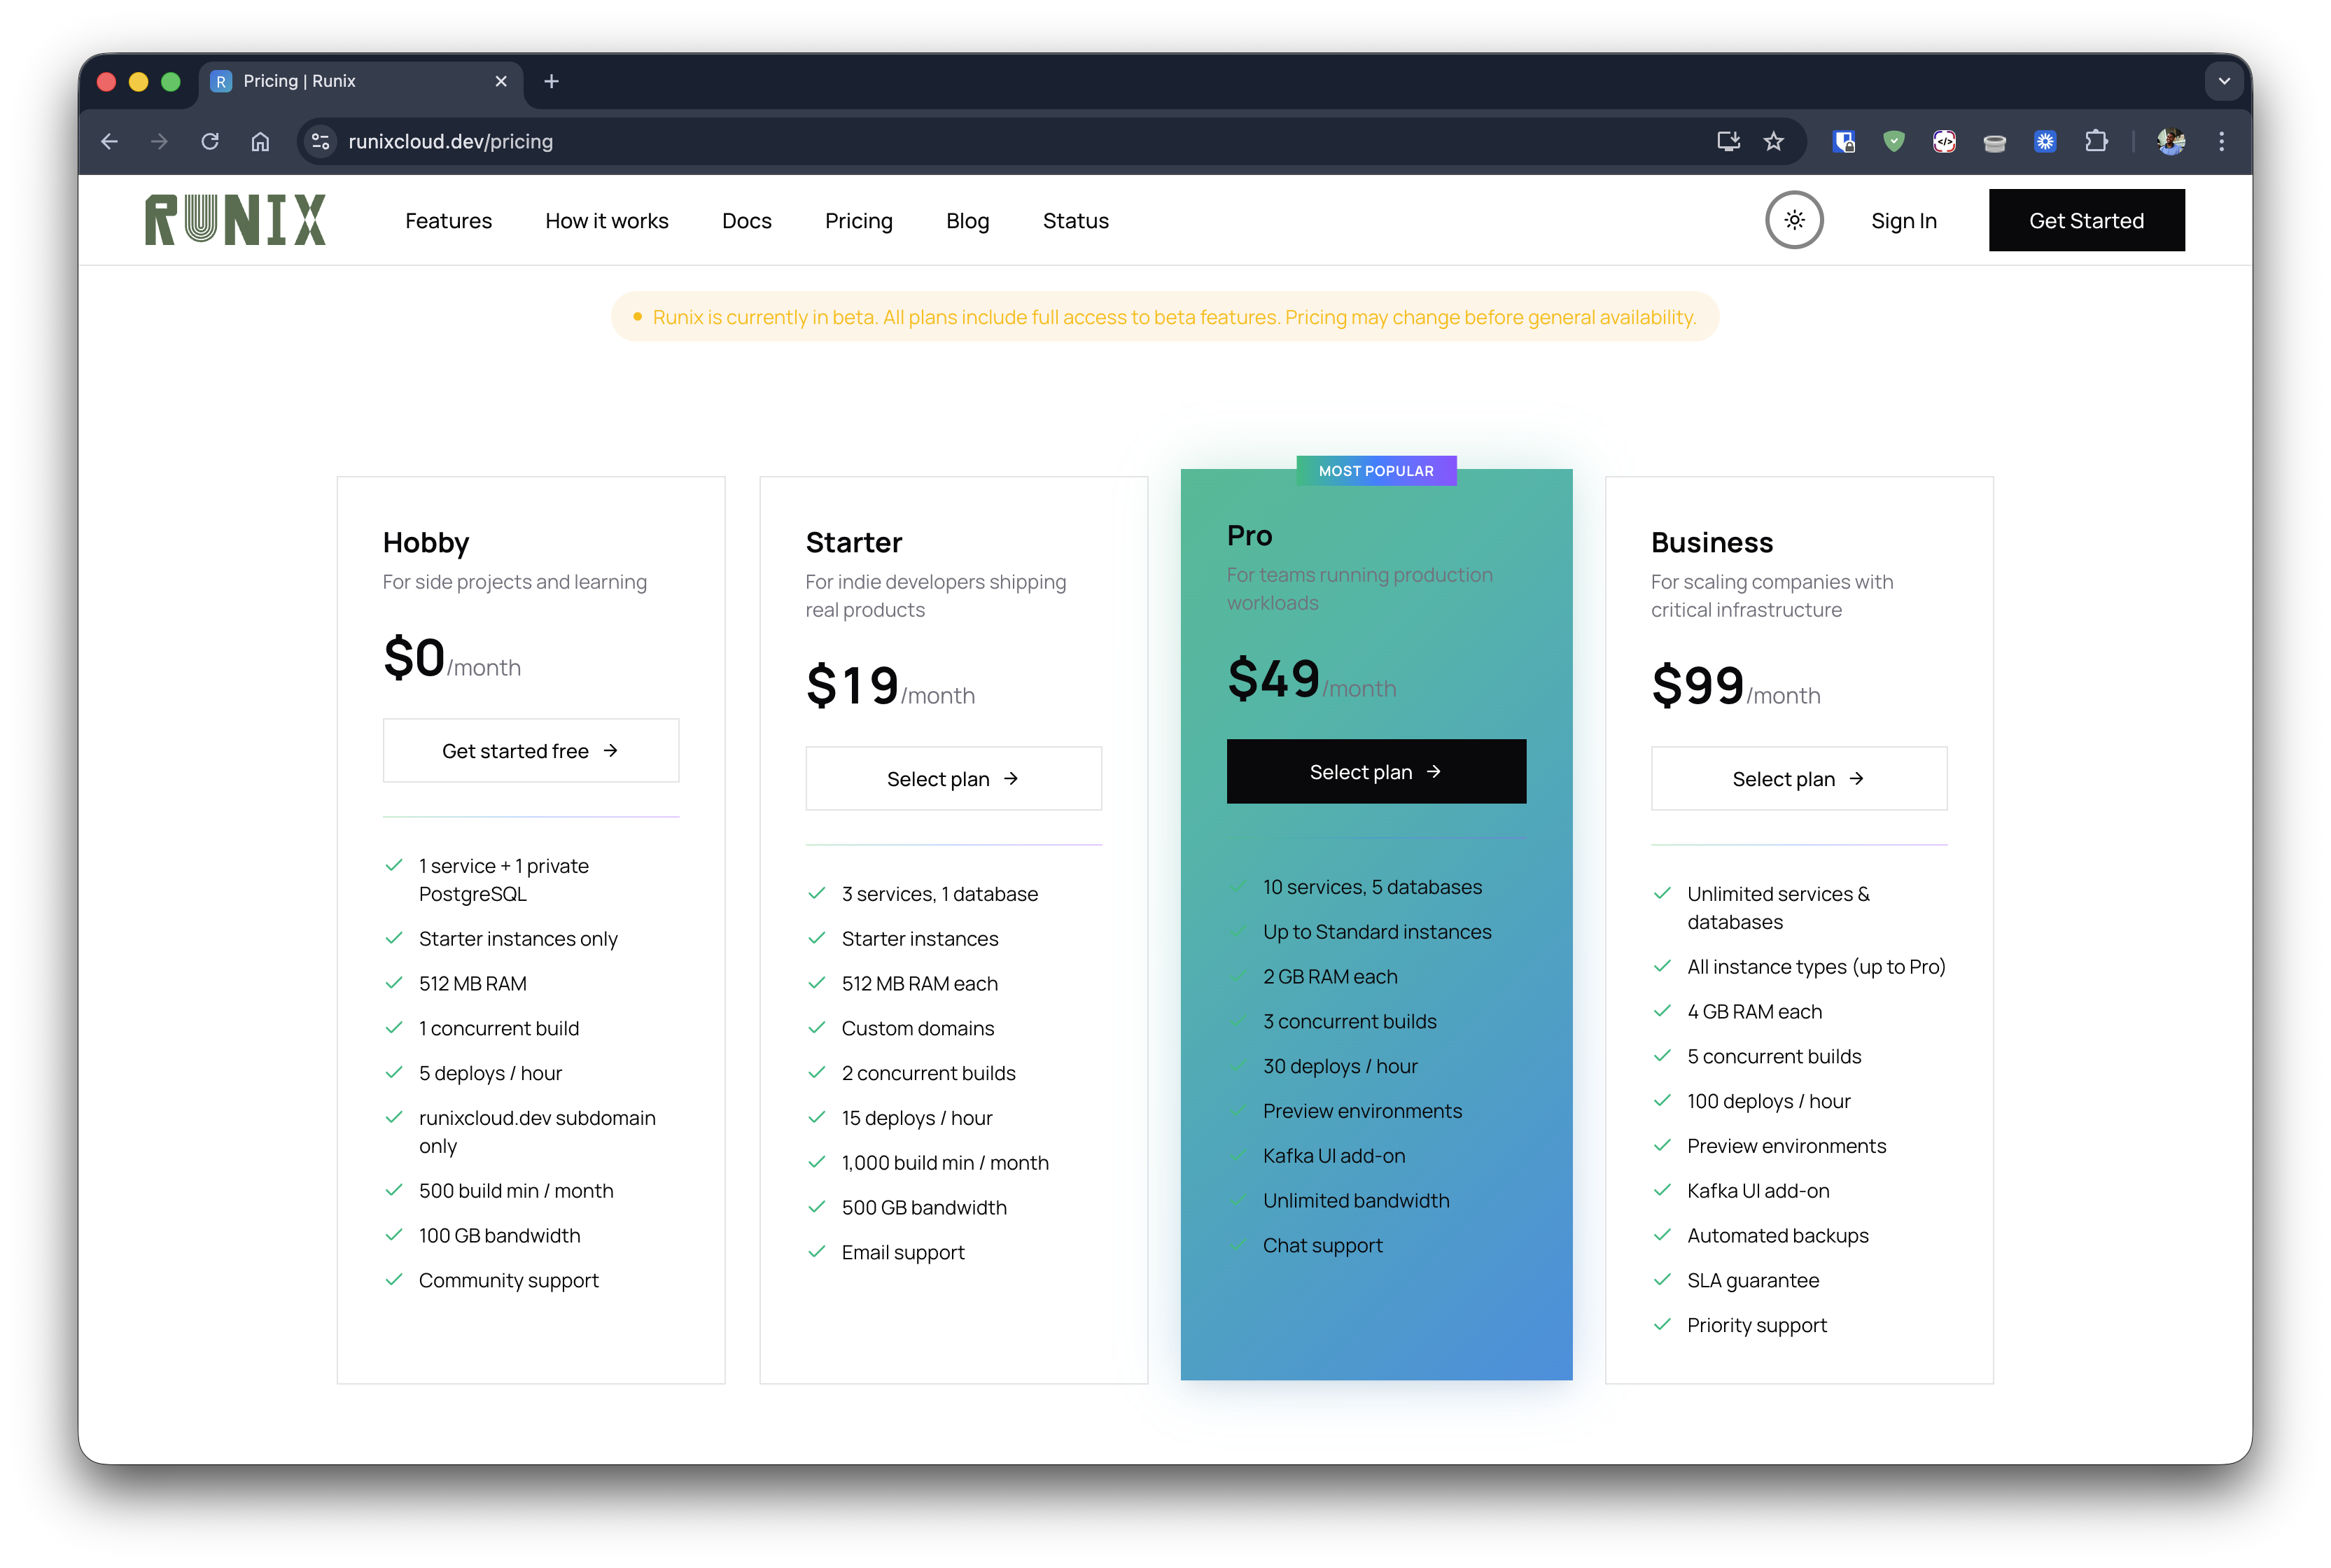Bookmark this page with the star icon

click(1774, 141)
